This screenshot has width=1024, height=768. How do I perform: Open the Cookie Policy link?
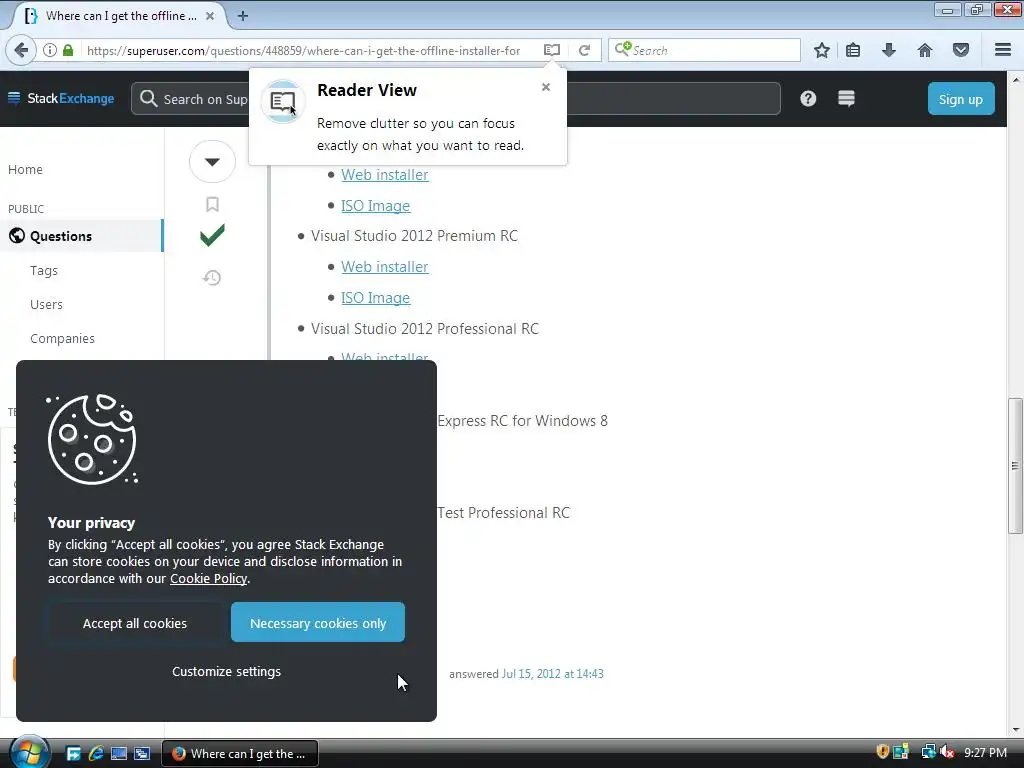click(x=208, y=579)
